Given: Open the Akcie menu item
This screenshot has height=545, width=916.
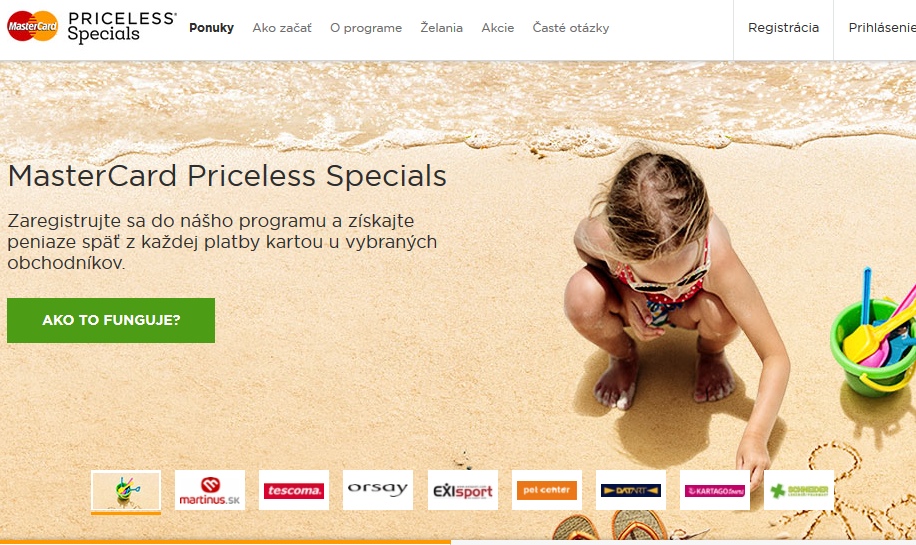Looking at the screenshot, I should click(498, 27).
